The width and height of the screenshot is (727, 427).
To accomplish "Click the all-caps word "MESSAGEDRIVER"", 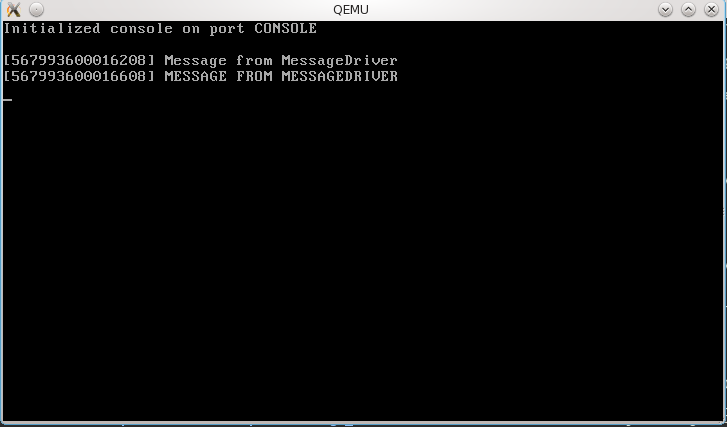I will coord(339,76).
